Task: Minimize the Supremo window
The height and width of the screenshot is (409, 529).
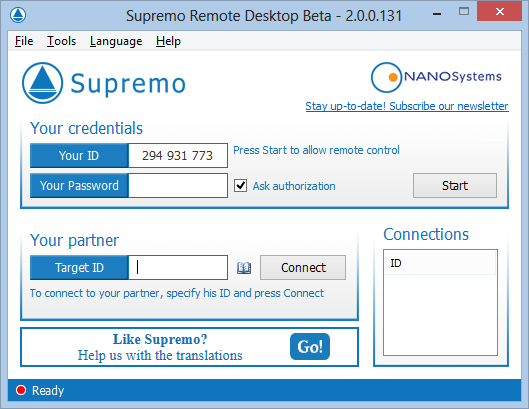Action: click(x=437, y=14)
